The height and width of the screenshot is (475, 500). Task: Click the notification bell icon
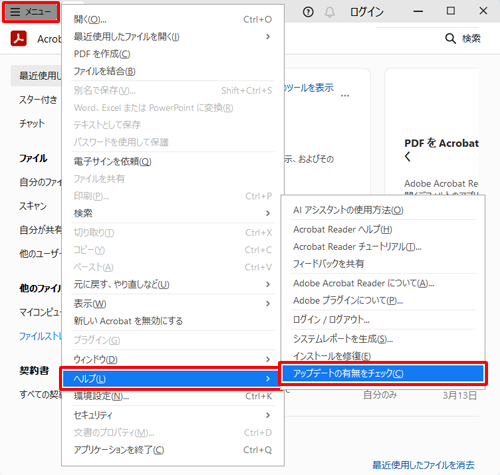coord(330,12)
